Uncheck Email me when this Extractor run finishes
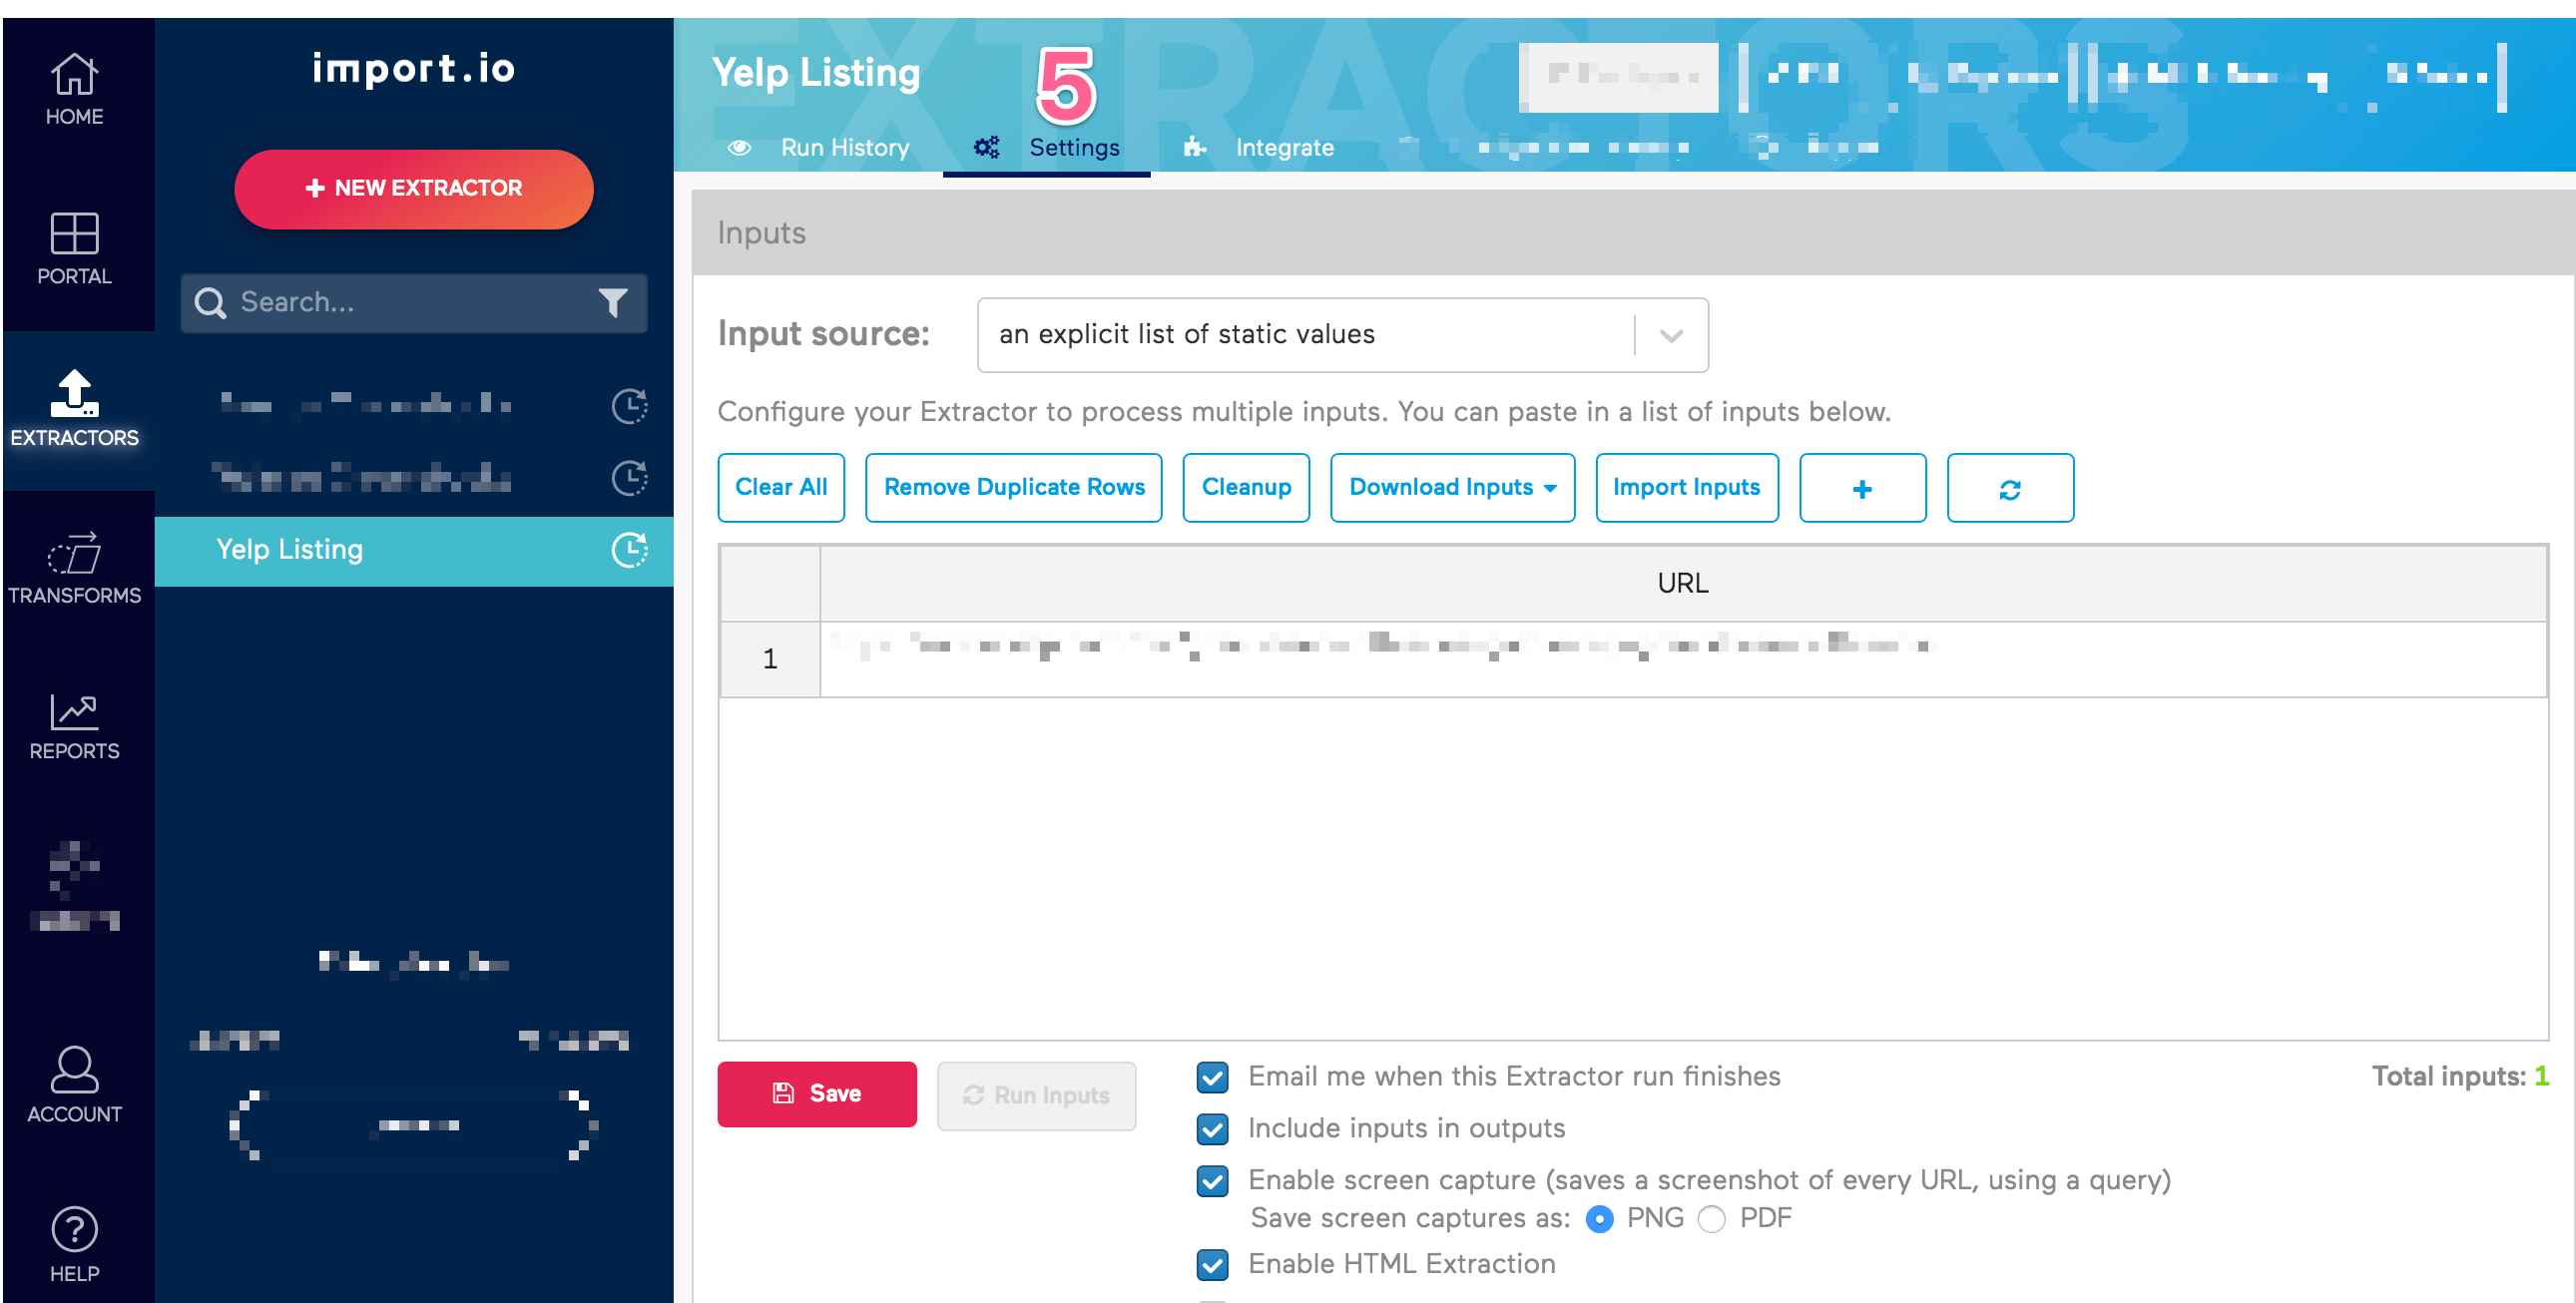 pos(1212,1078)
